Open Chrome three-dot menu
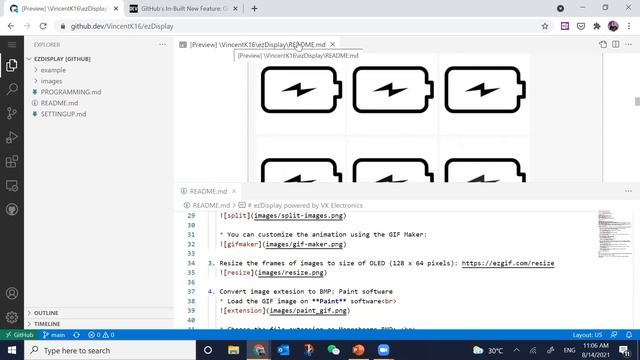Image resolution: width=640 pixels, height=360 pixels. point(629,26)
